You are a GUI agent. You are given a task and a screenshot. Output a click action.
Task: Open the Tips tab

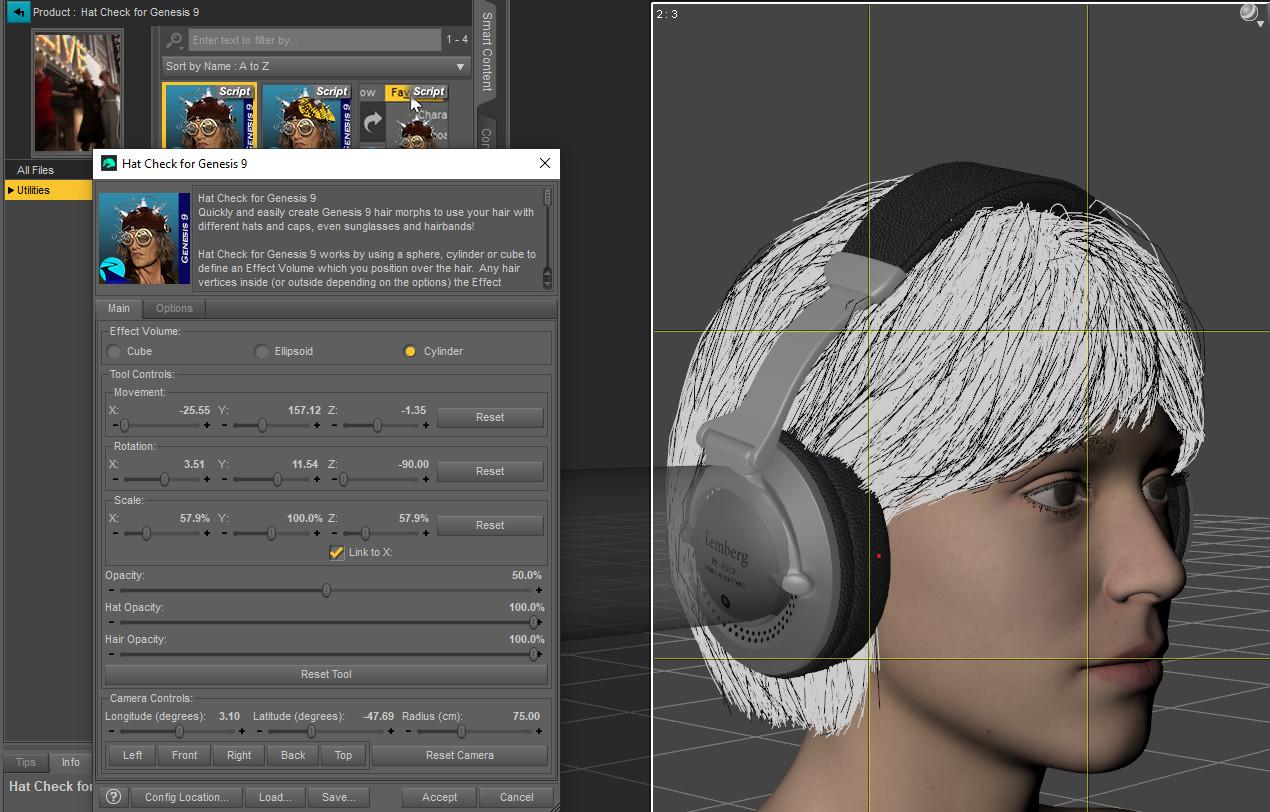[x=26, y=762]
